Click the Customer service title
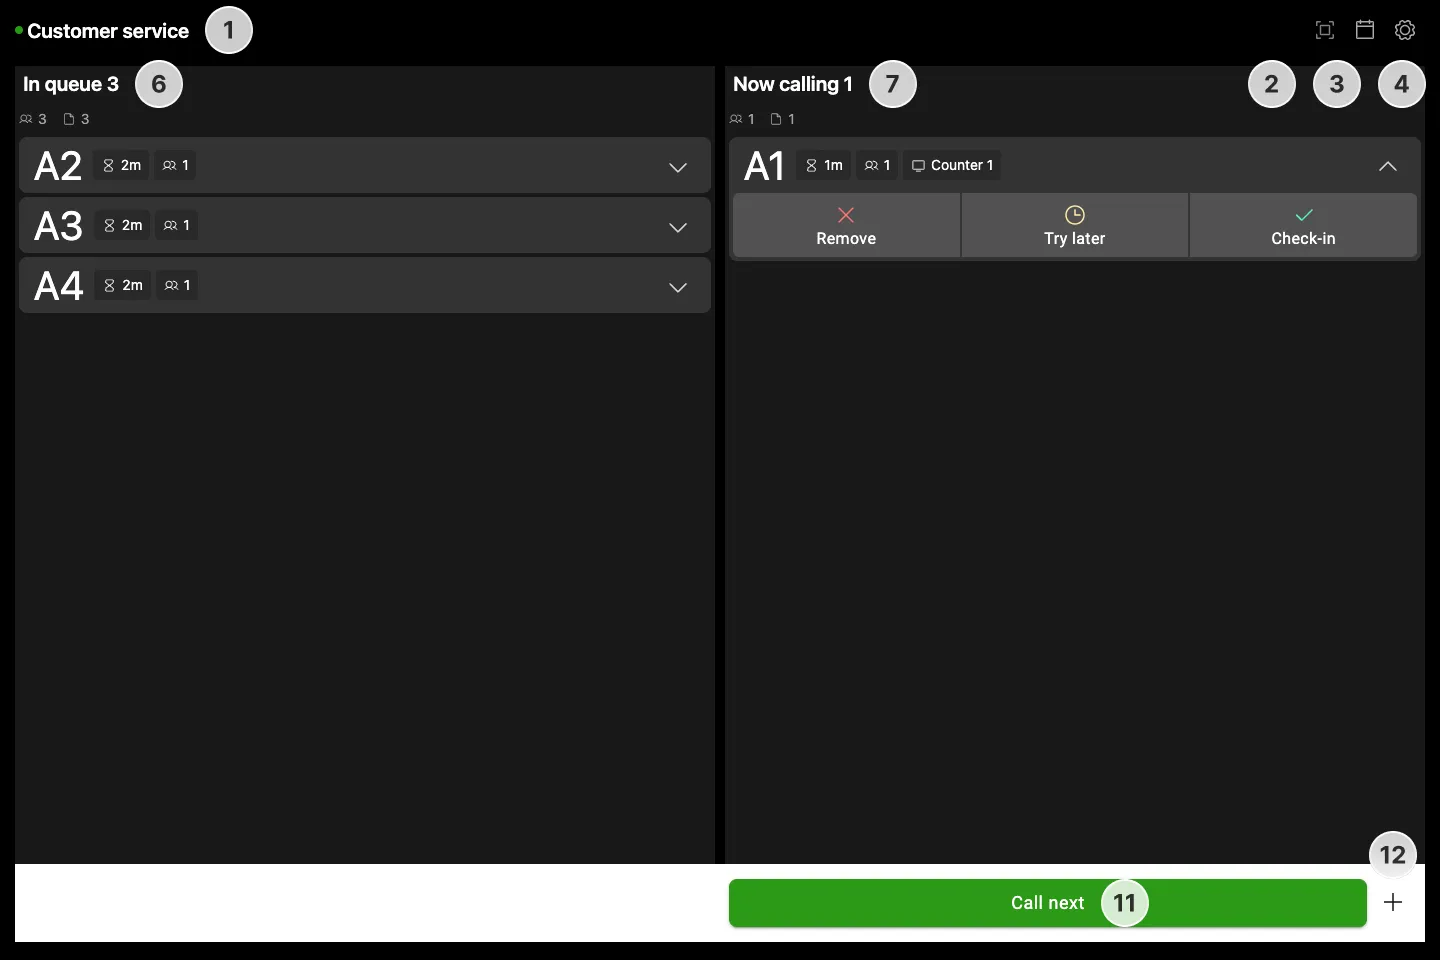This screenshot has width=1440, height=960. pyautogui.click(x=108, y=31)
